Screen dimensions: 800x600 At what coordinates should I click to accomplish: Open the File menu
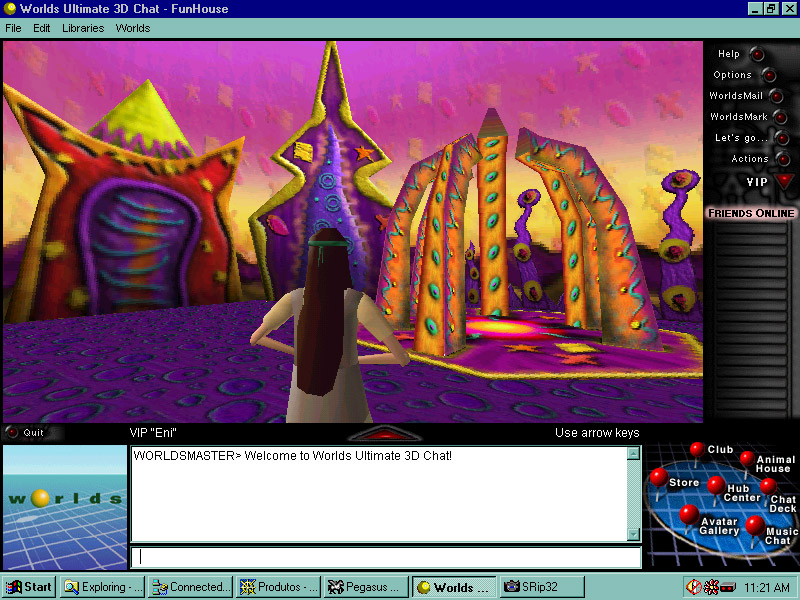(13, 28)
